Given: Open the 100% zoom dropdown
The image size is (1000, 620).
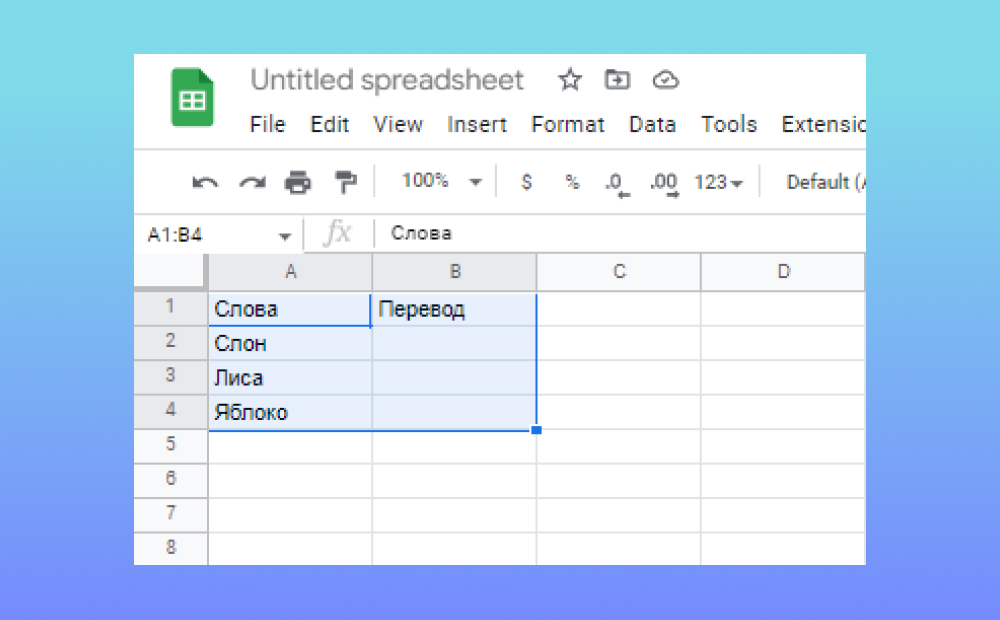Looking at the screenshot, I should [x=441, y=181].
